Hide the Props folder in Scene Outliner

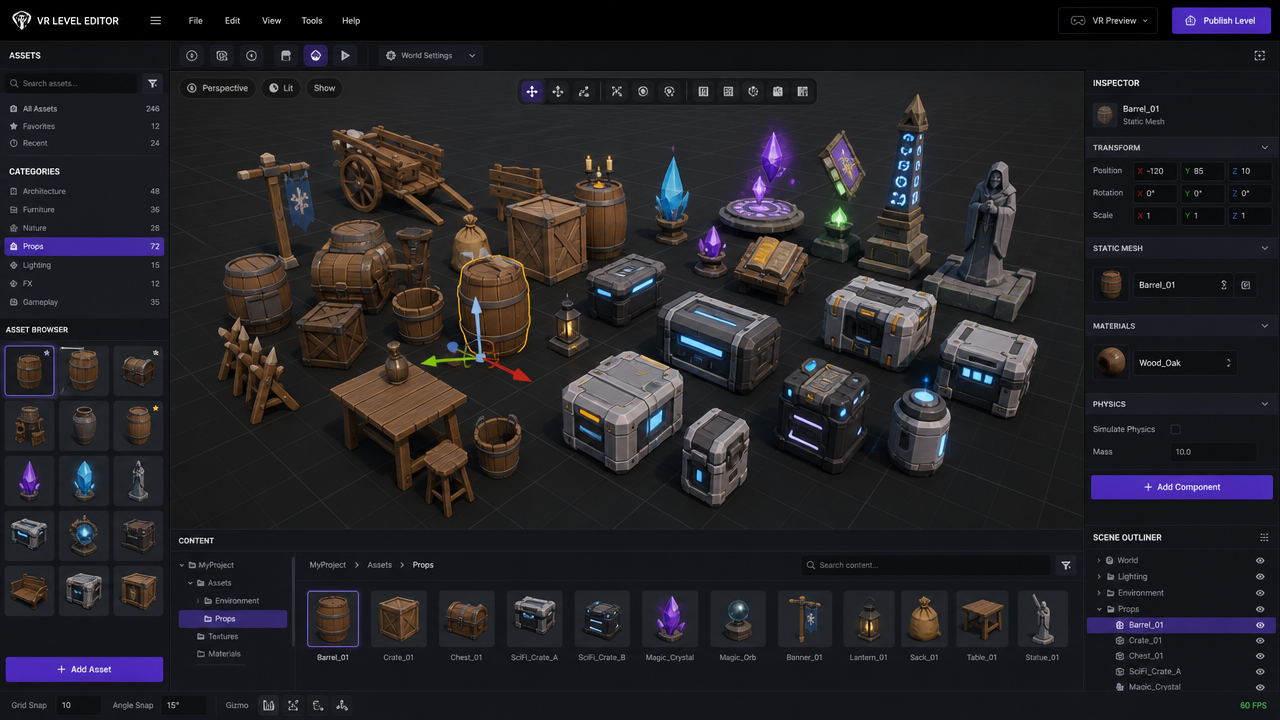click(1260, 609)
